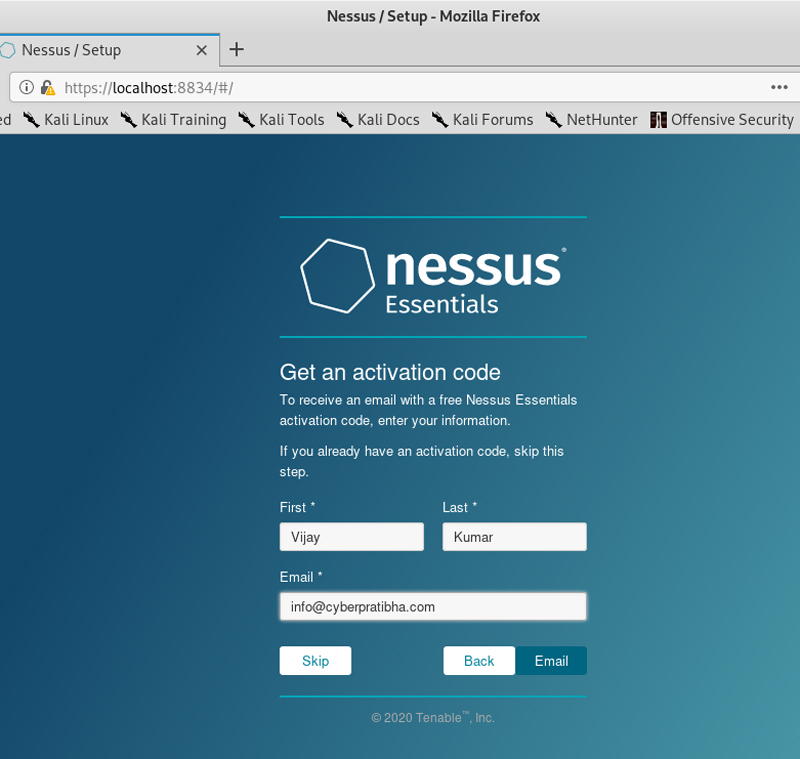Click the 'First *' field label
This screenshot has width=800, height=759.
point(297,508)
